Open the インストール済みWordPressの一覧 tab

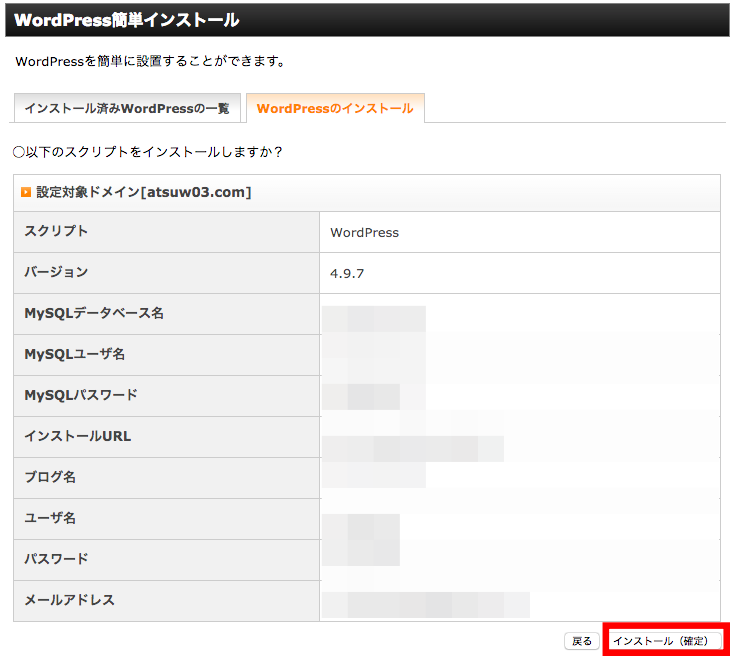click(127, 108)
